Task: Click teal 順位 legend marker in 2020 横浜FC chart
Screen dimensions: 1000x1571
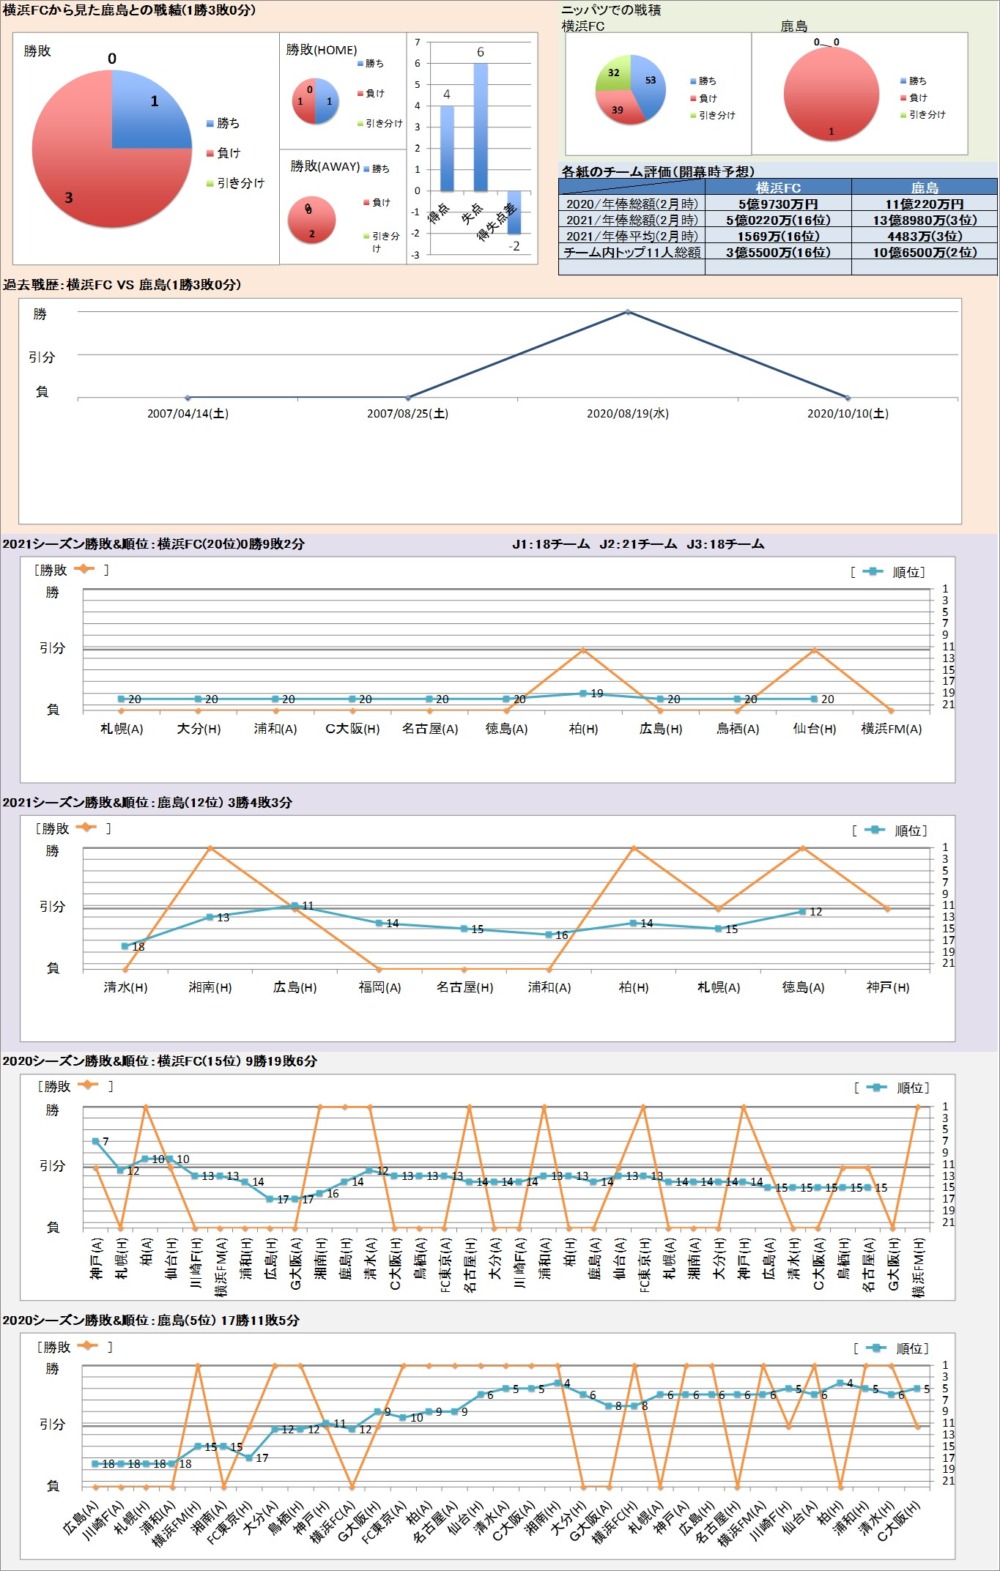Action: [x=877, y=1088]
